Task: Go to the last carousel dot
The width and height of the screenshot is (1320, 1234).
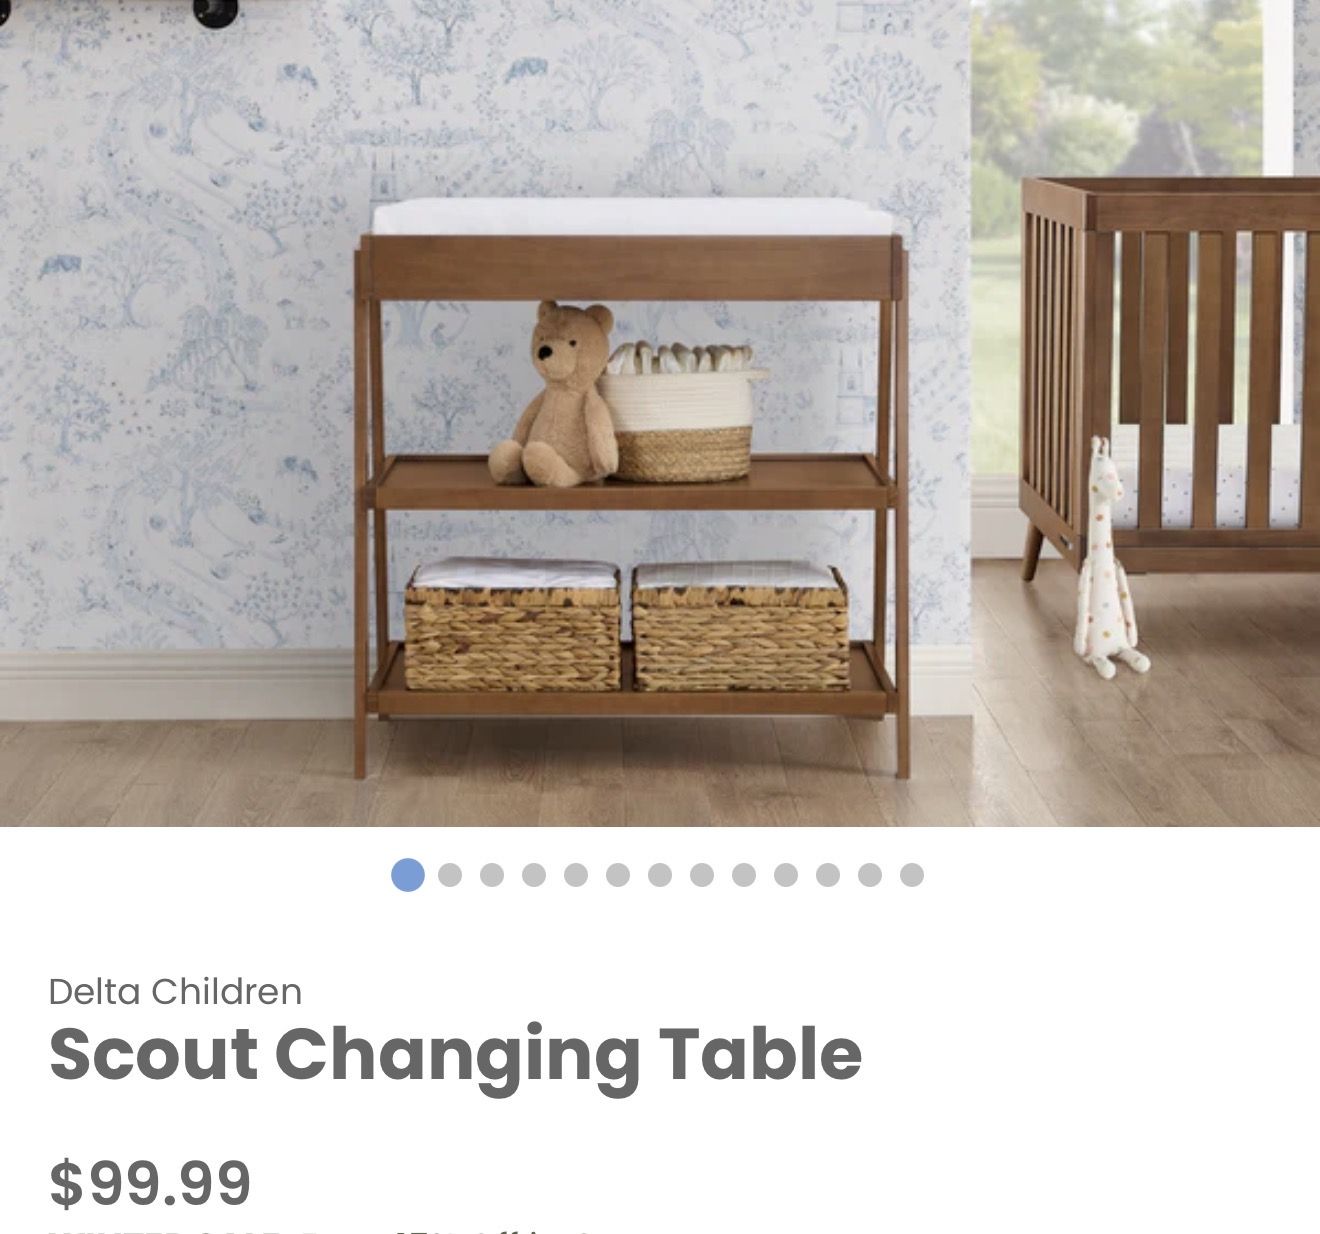Action: 912,875
